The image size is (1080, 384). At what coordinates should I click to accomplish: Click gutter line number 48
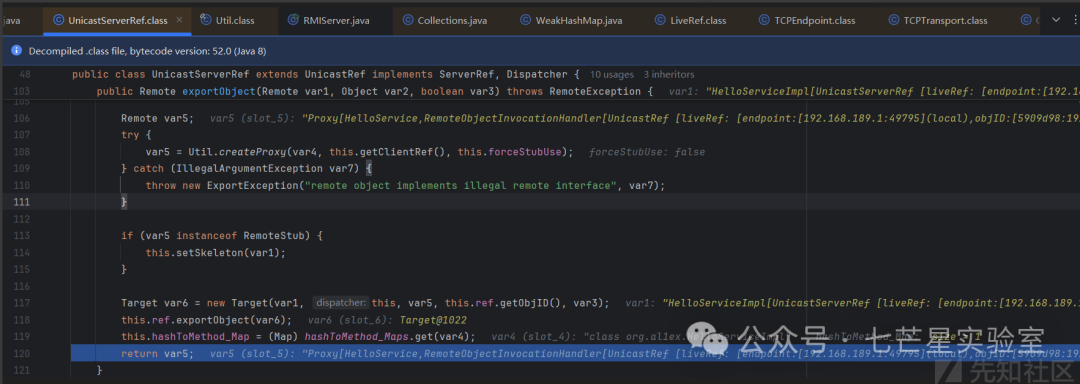(25, 74)
